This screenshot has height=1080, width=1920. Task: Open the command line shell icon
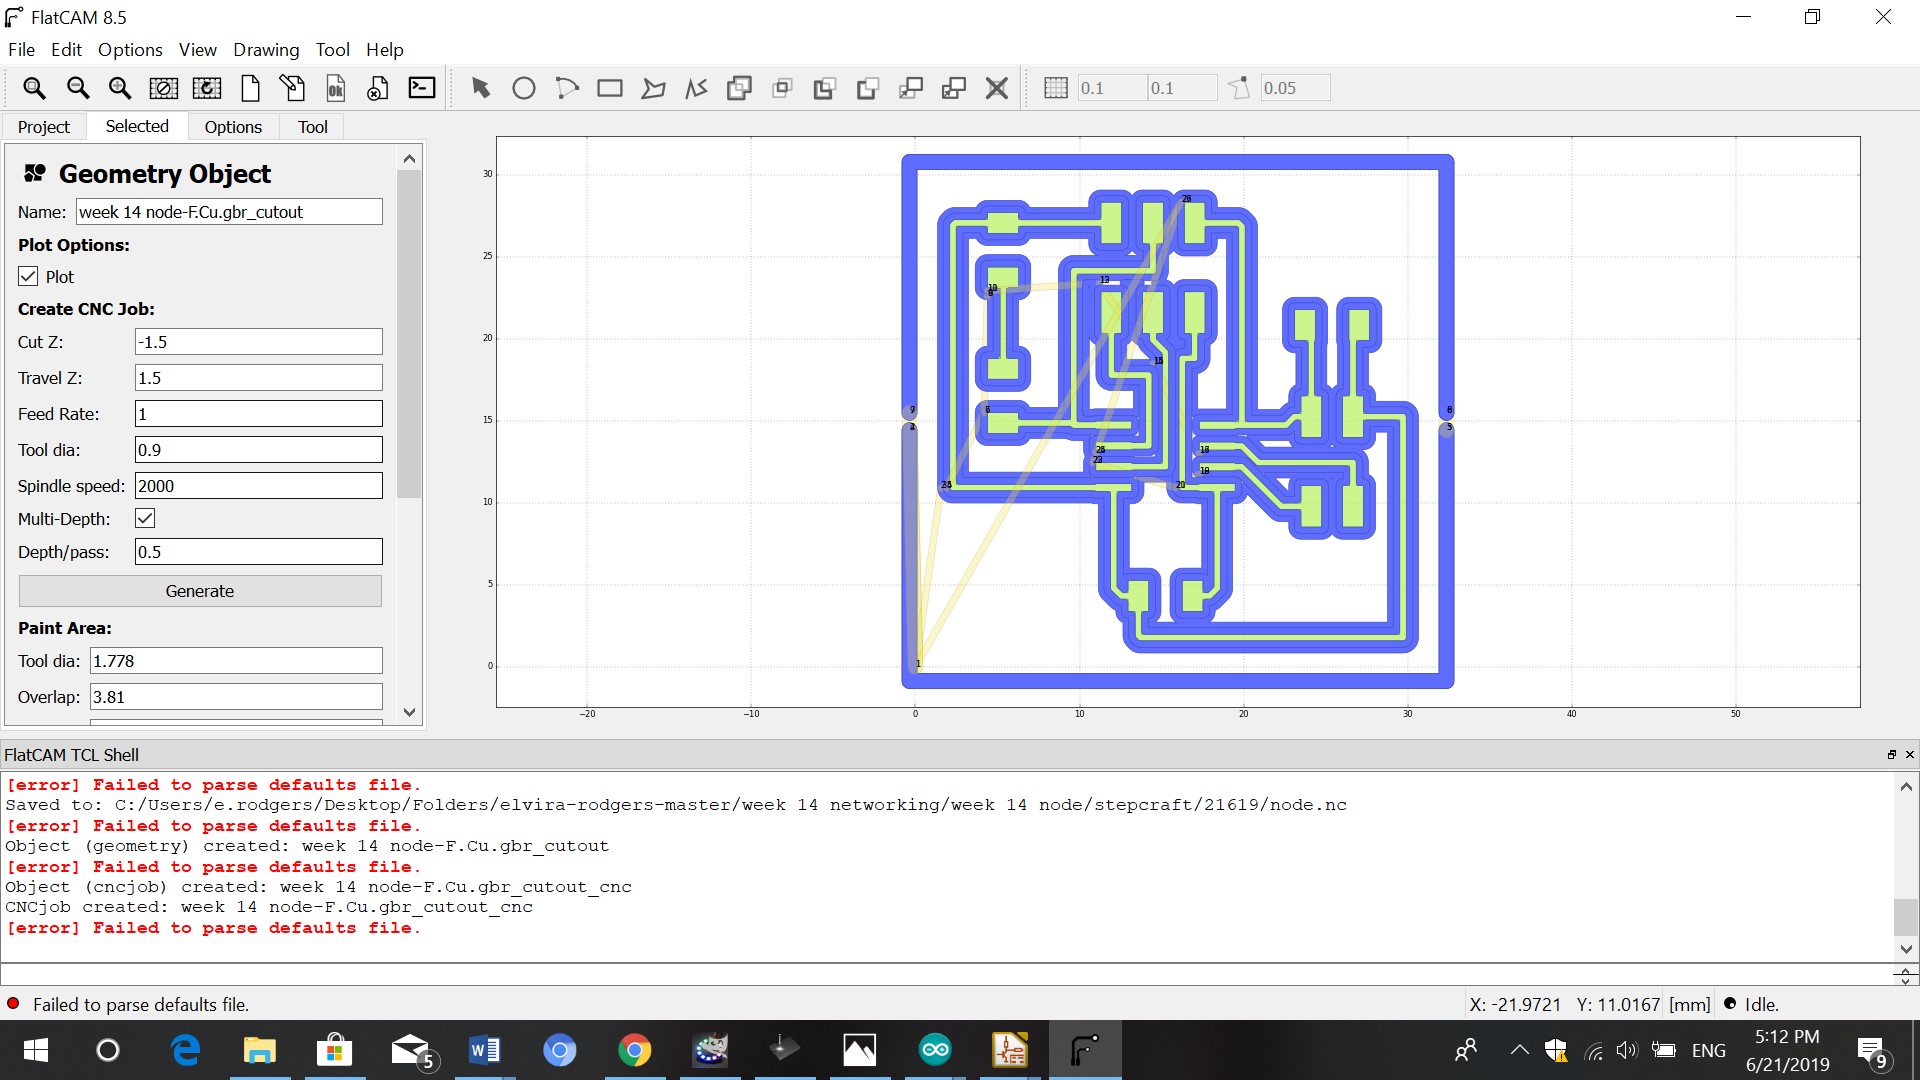click(x=422, y=88)
